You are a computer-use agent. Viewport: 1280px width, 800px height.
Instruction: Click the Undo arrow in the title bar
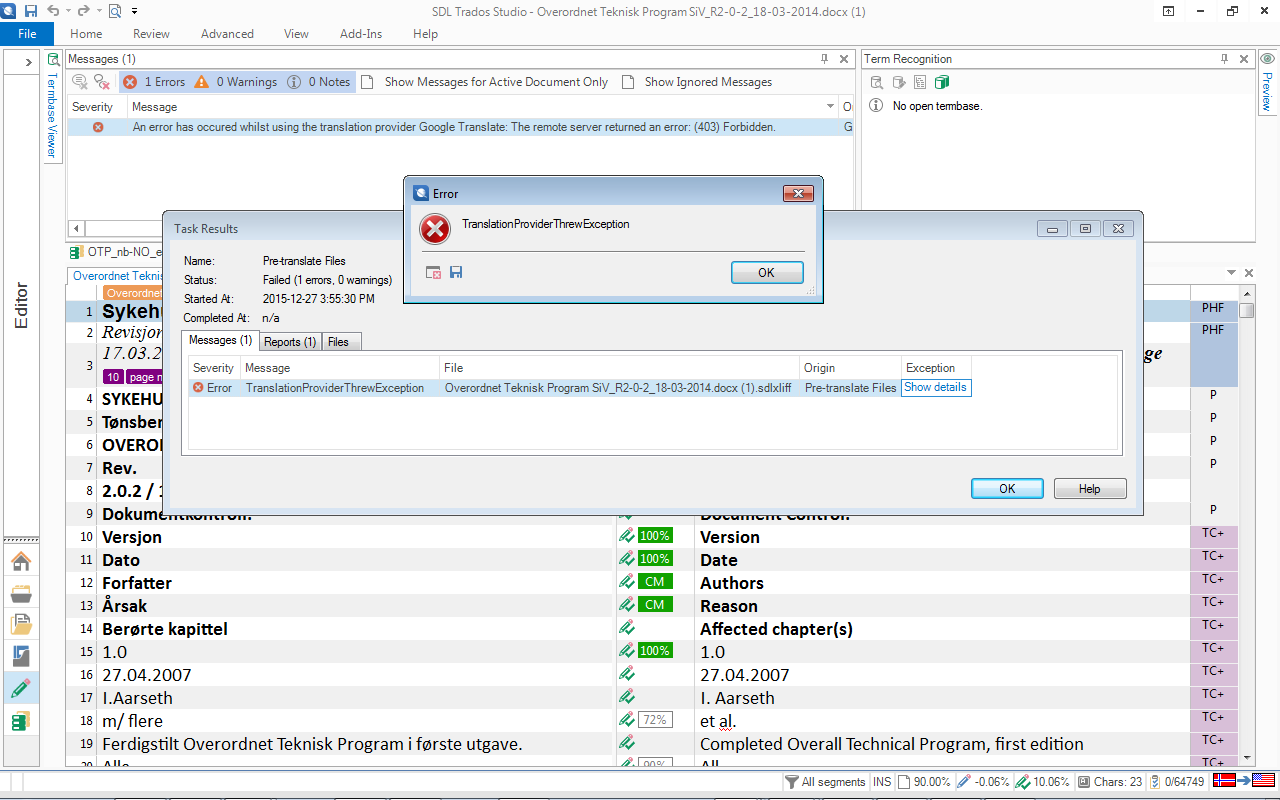[x=54, y=11]
